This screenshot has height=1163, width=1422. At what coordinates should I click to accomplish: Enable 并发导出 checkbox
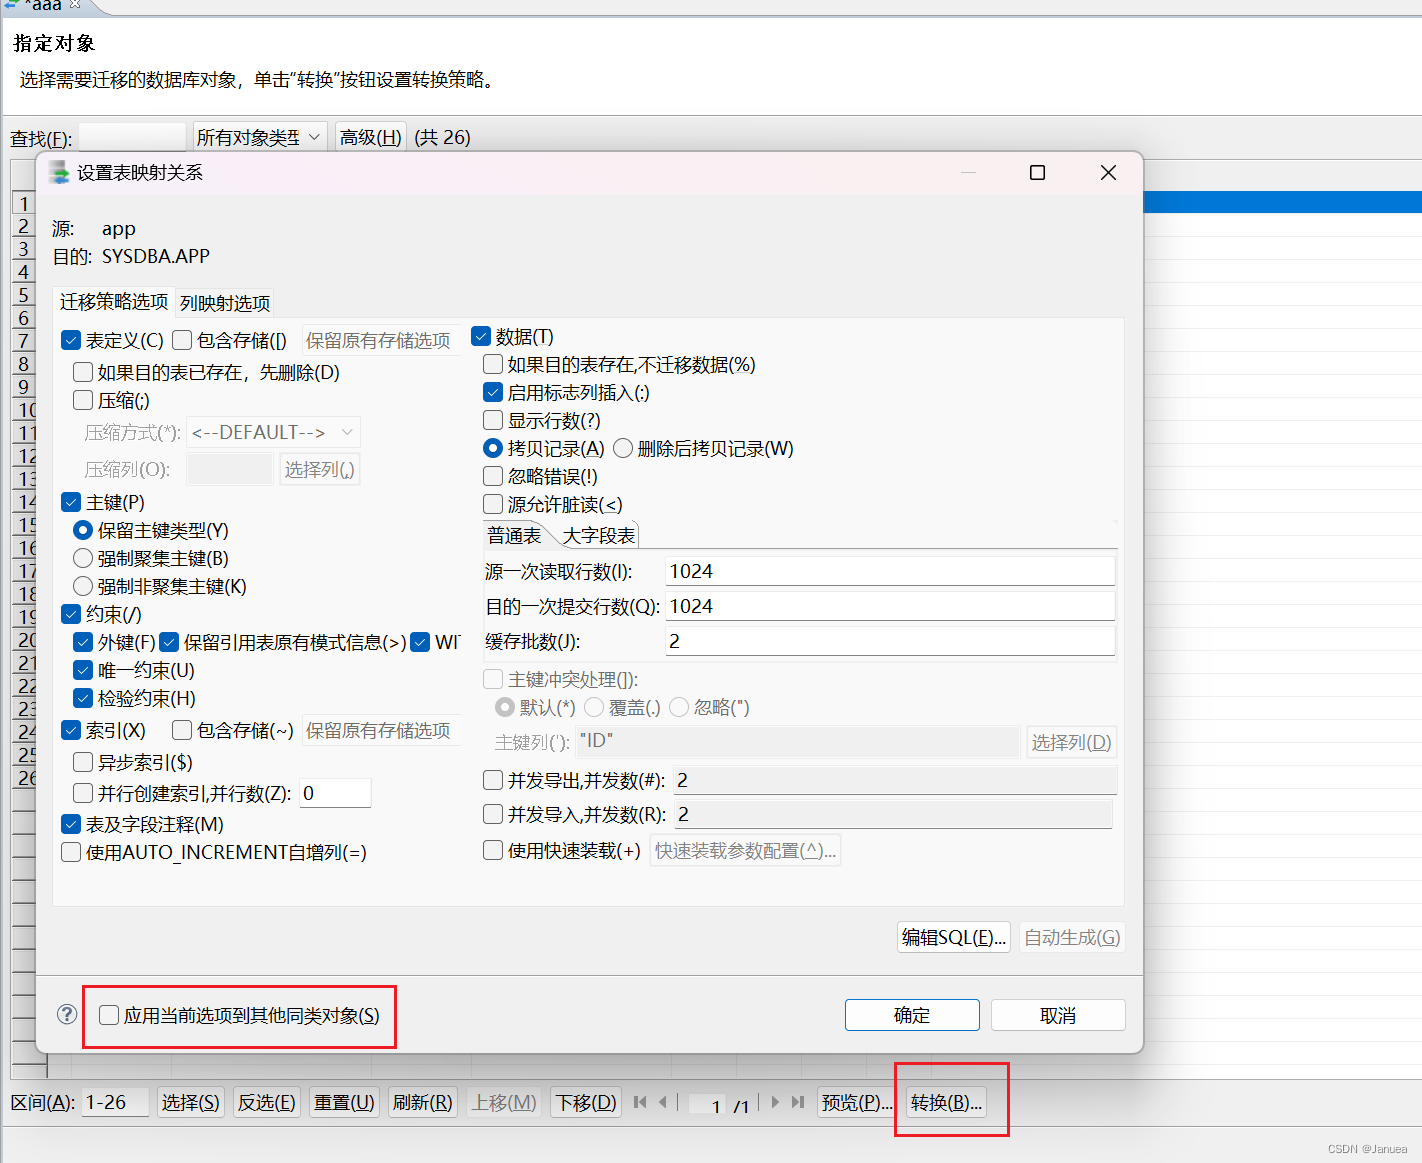(x=493, y=780)
